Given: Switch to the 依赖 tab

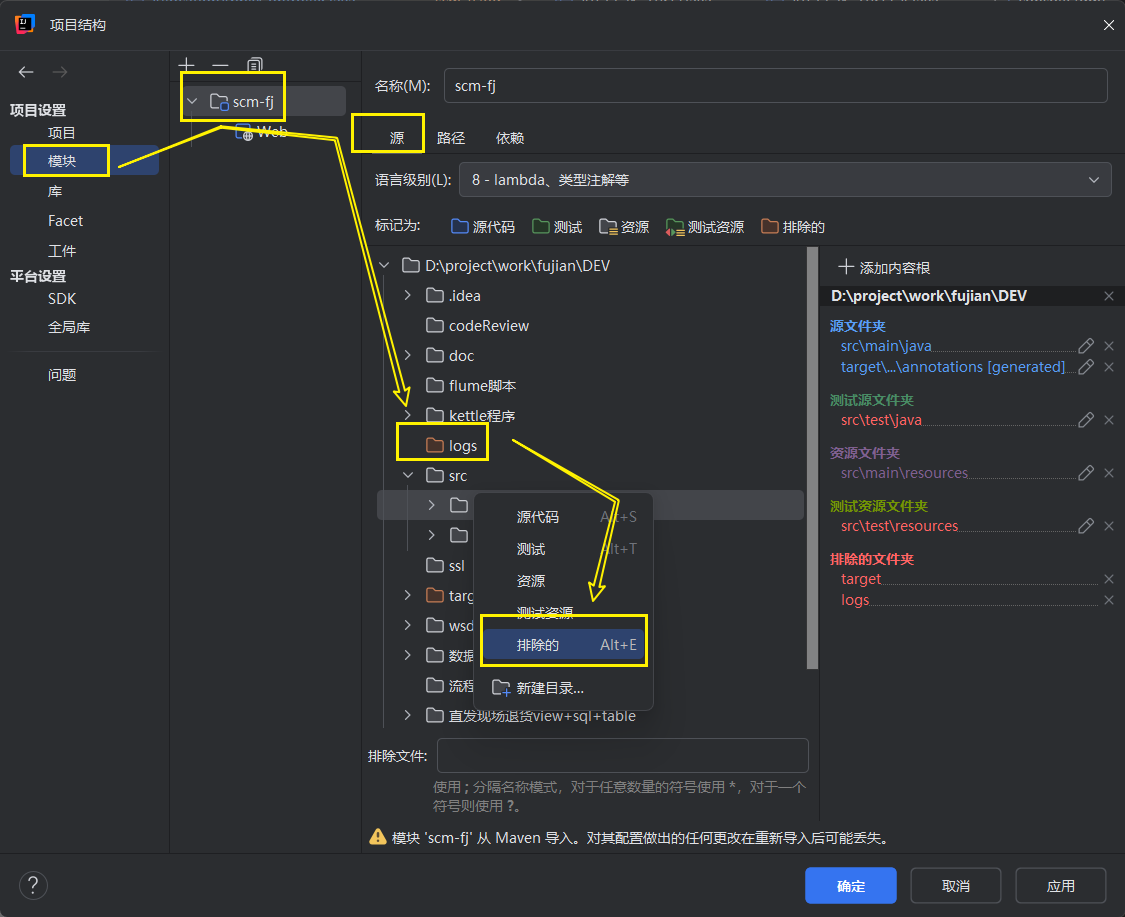Looking at the screenshot, I should [510, 138].
